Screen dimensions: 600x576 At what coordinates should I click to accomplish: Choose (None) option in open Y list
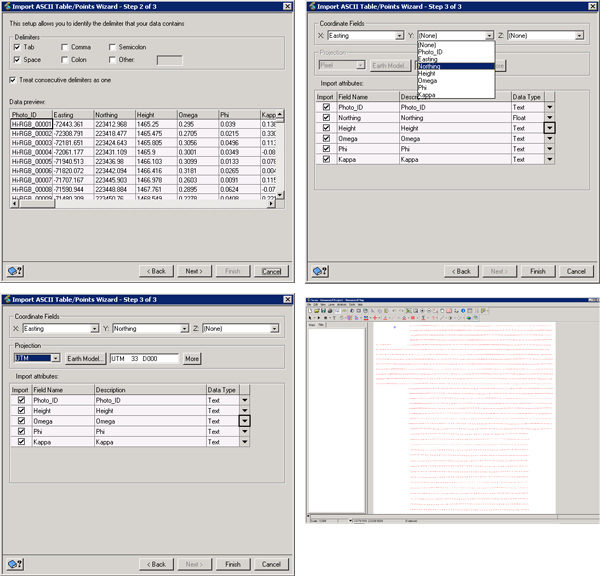point(456,45)
